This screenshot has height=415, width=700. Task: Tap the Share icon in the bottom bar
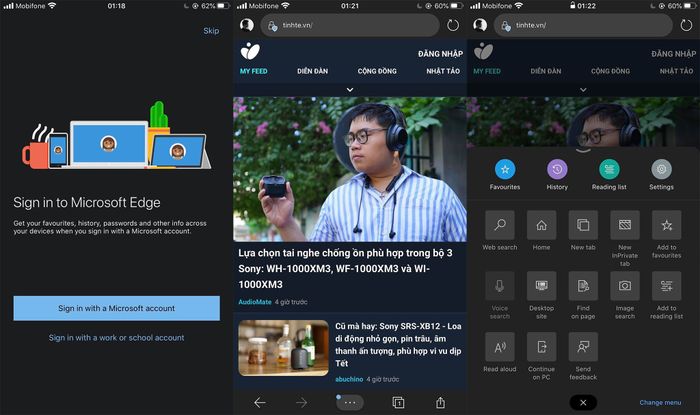click(441, 403)
